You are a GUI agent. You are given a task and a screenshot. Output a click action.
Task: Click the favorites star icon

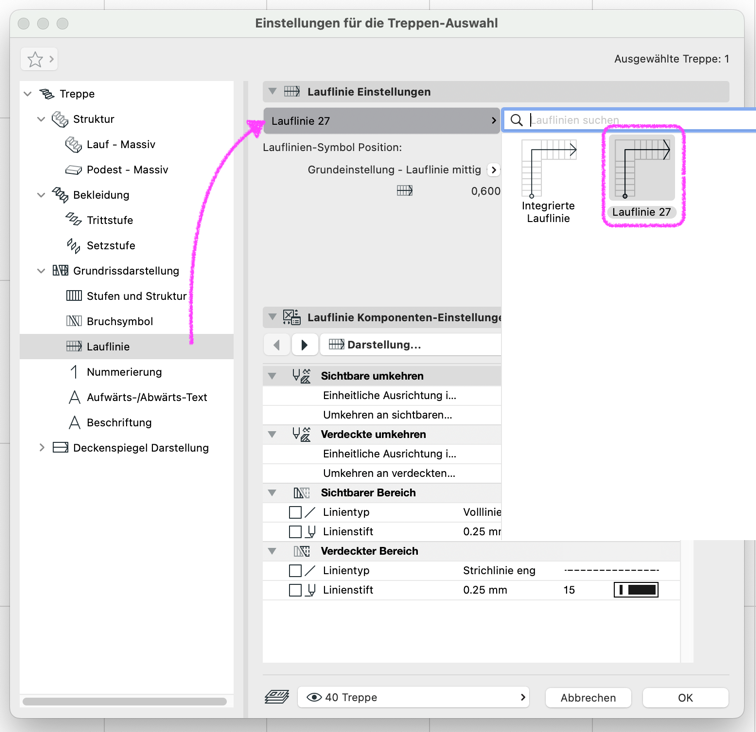coord(35,60)
